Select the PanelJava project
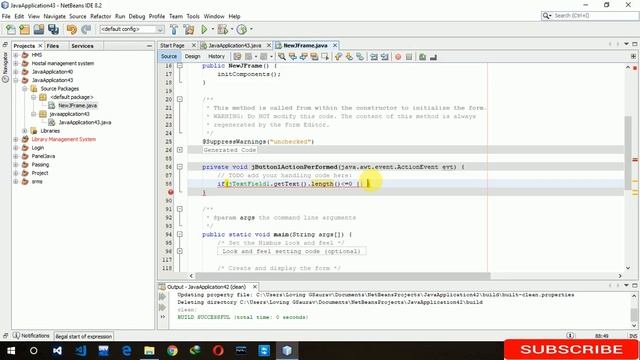640x360 pixels. (43, 156)
